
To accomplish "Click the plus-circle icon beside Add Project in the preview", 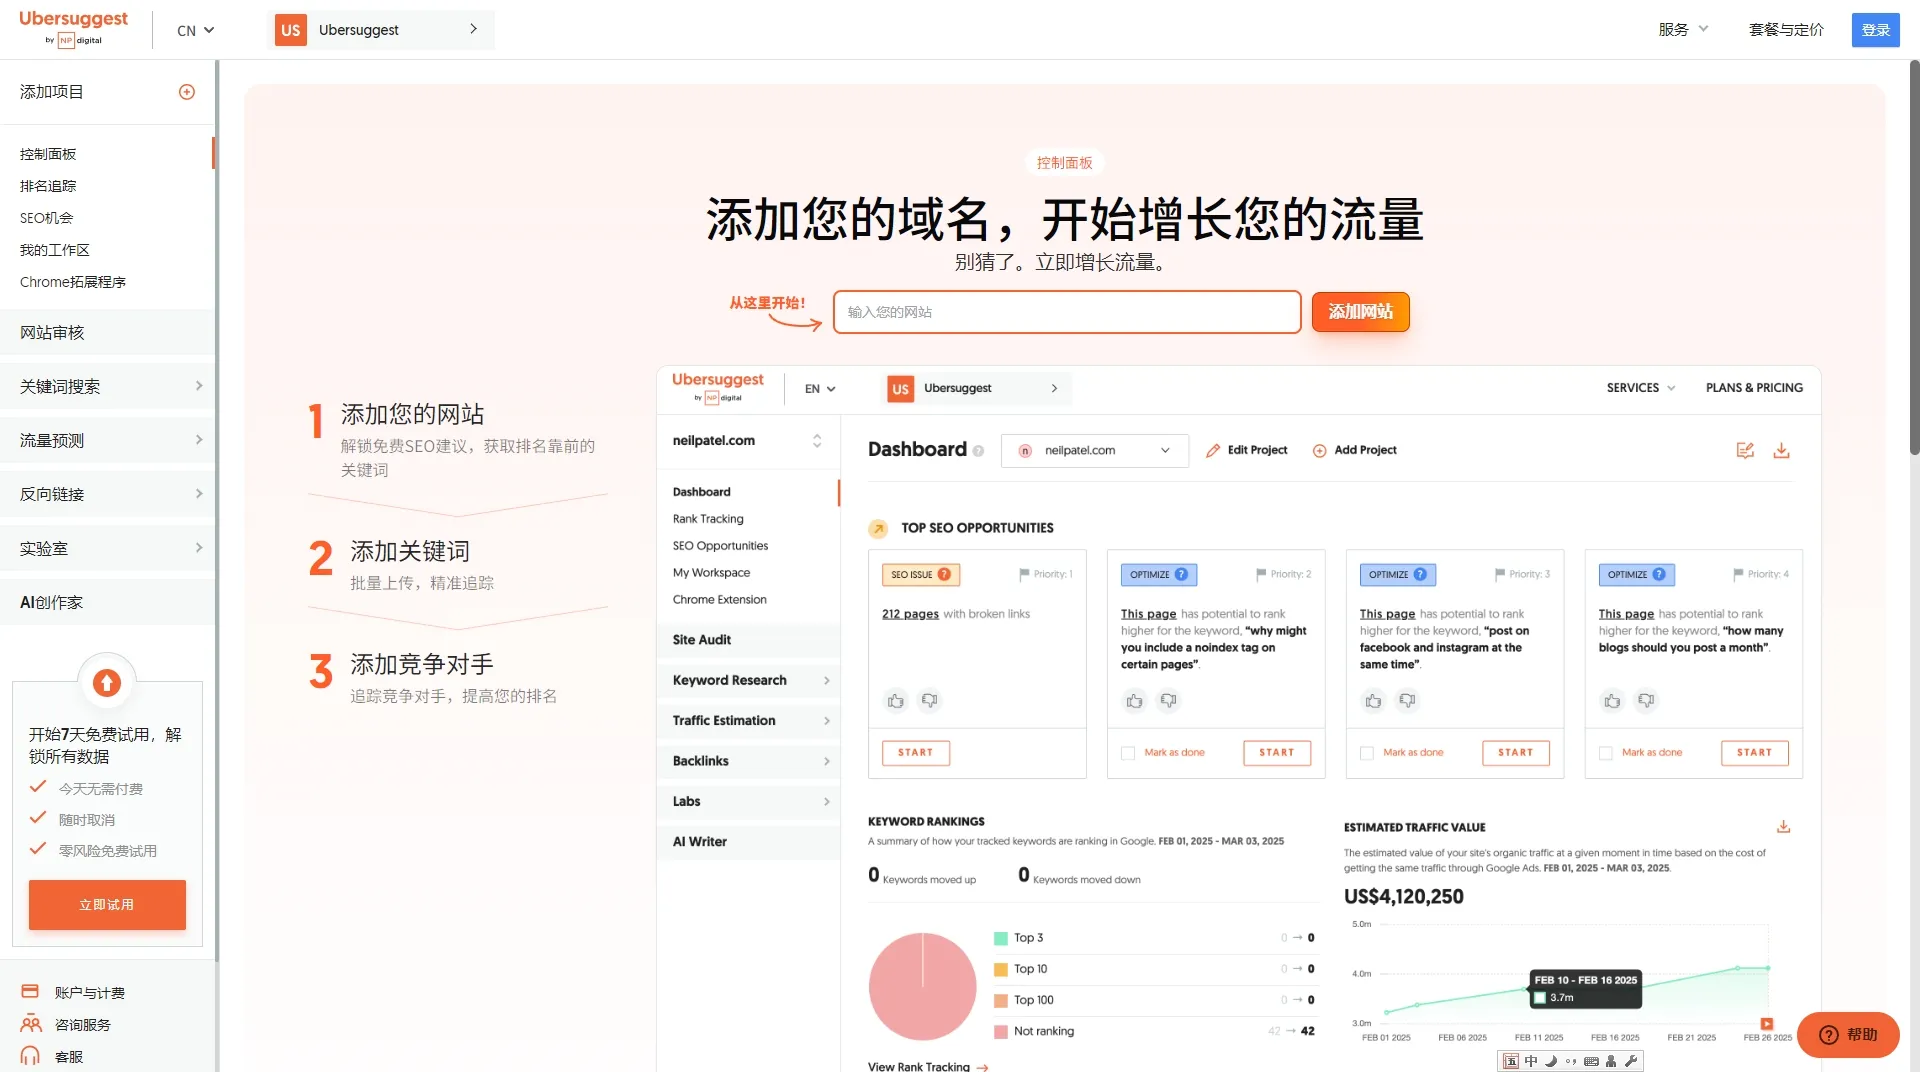I will 1320,451.
